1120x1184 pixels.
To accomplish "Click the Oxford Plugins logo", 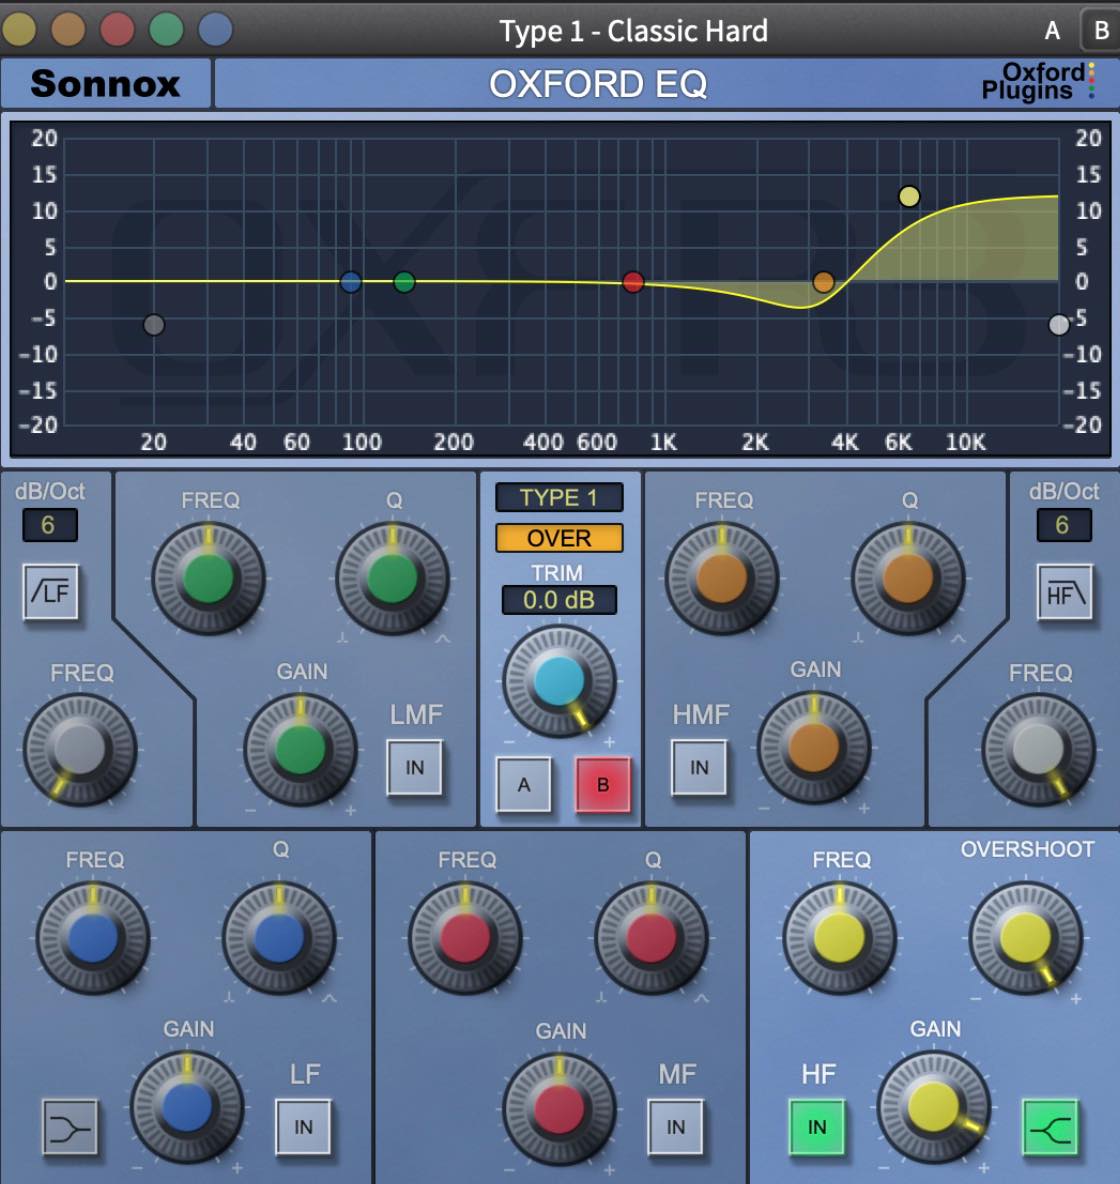I will tap(1038, 82).
